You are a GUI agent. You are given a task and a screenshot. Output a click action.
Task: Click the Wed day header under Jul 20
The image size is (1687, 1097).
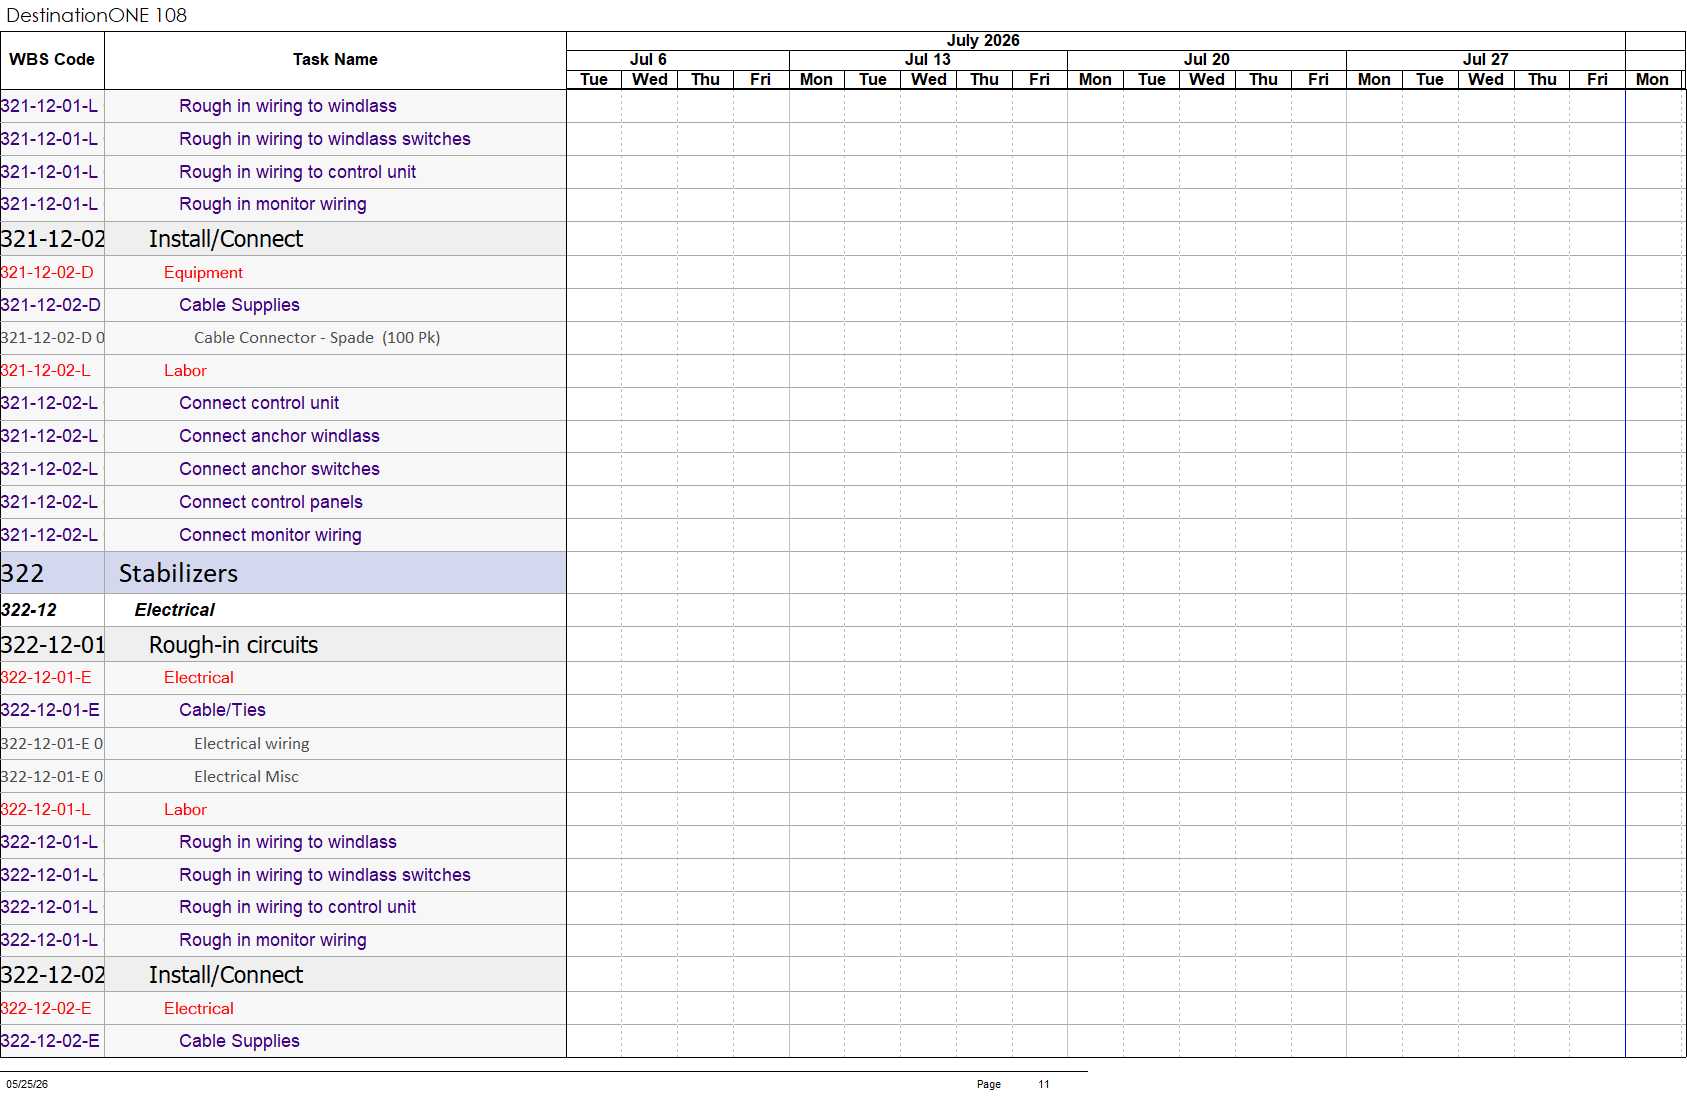tap(1207, 80)
